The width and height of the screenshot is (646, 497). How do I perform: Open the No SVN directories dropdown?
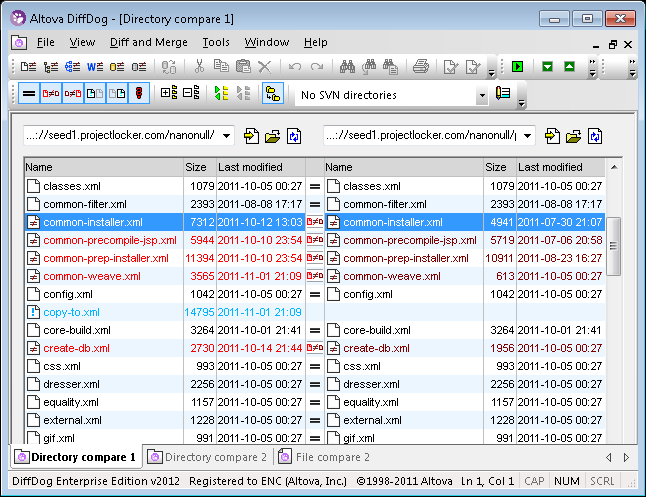point(481,95)
